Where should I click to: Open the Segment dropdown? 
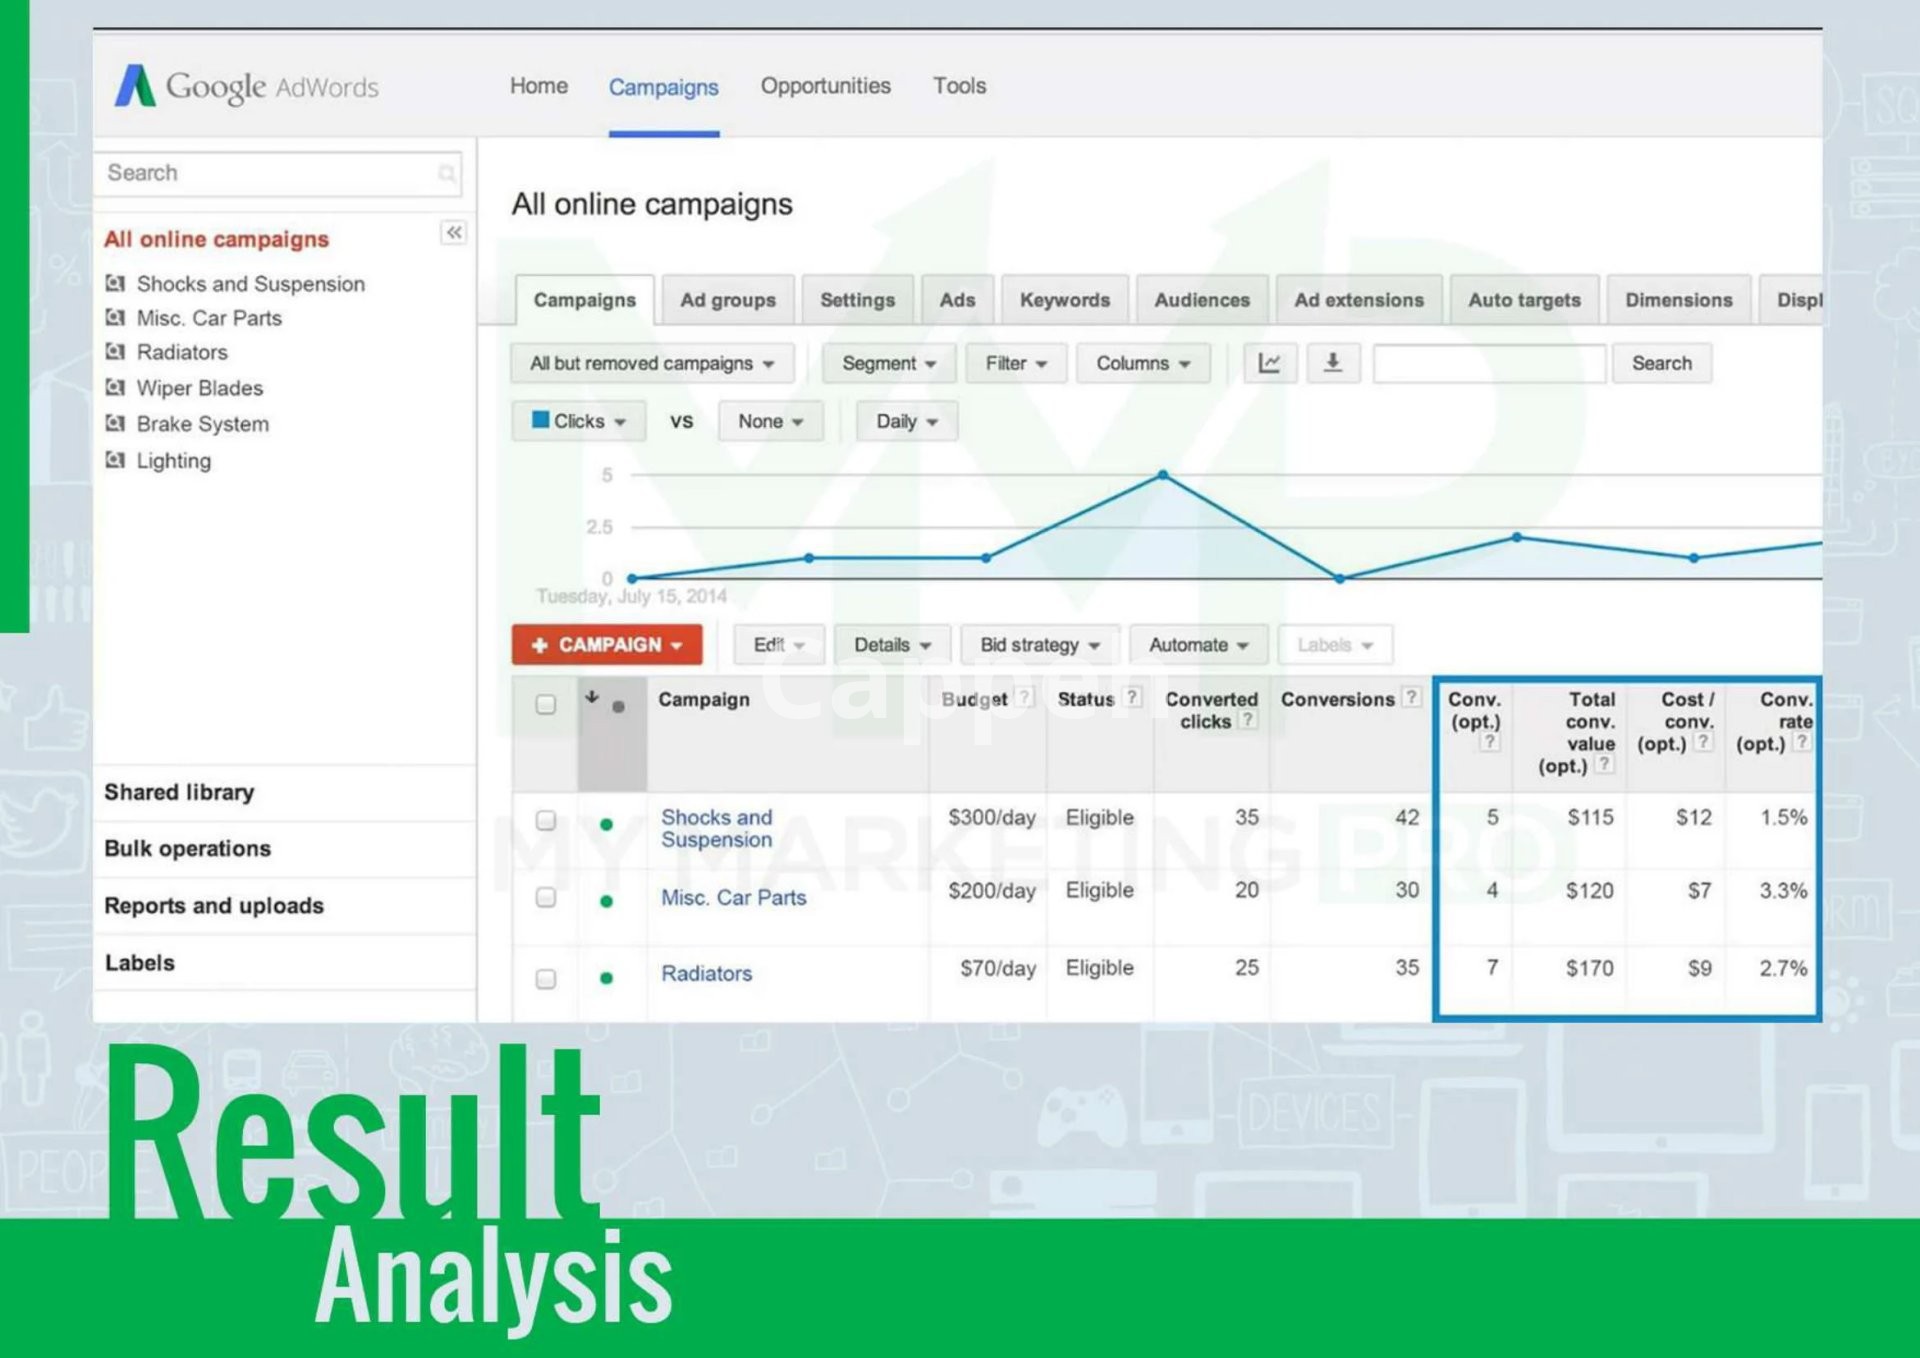click(x=888, y=364)
